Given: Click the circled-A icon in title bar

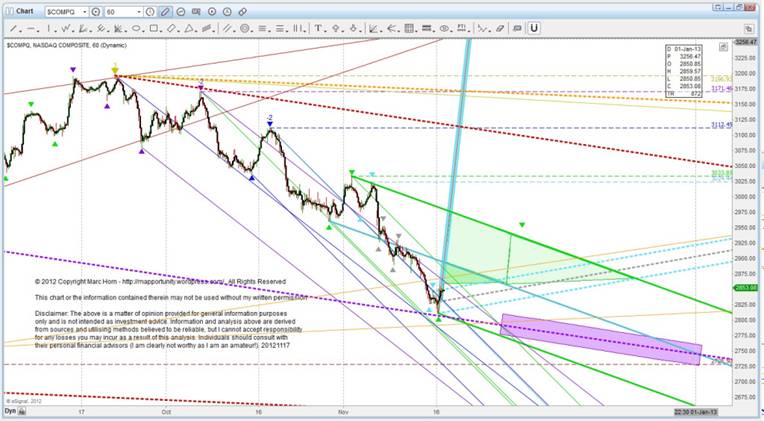Looking at the screenshot, I should [x=227, y=12].
